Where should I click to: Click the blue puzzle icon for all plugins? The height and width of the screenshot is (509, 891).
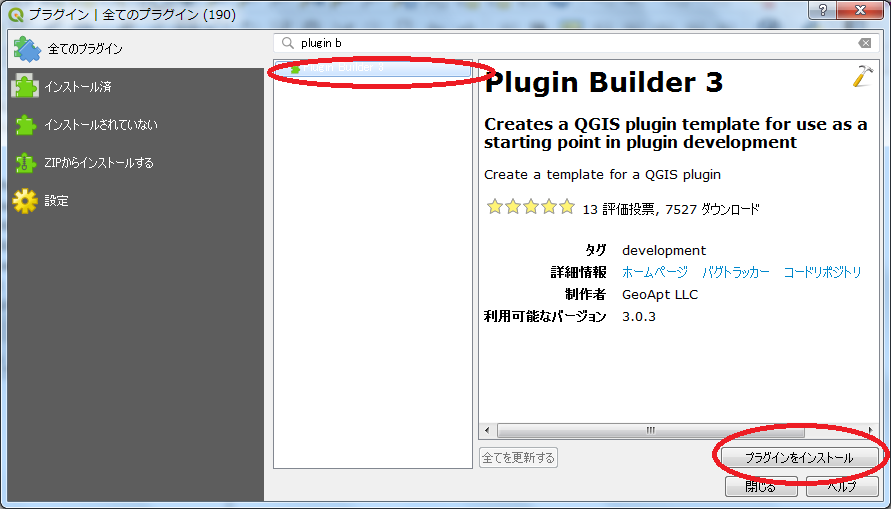pyautogui.click(x=26, y=49)
